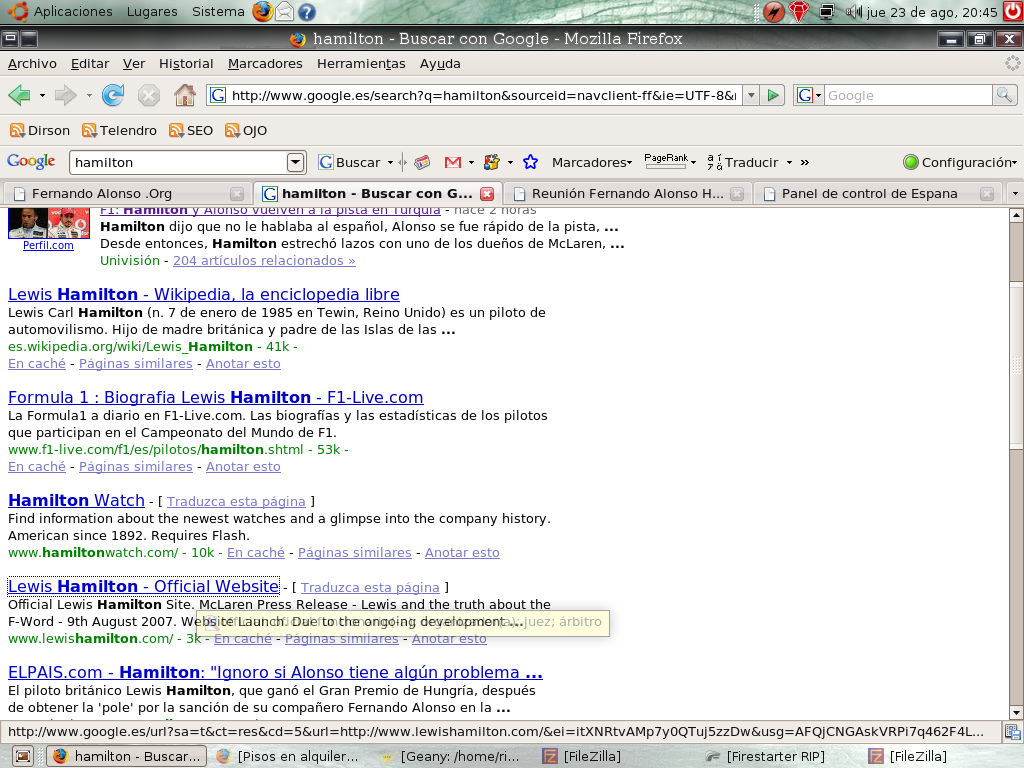Open the Historial menu

186,63
